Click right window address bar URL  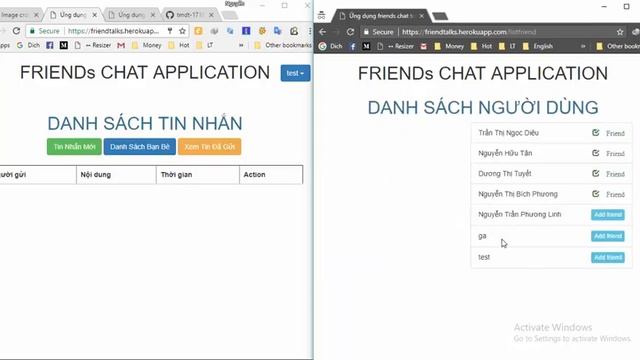(469, 32)
